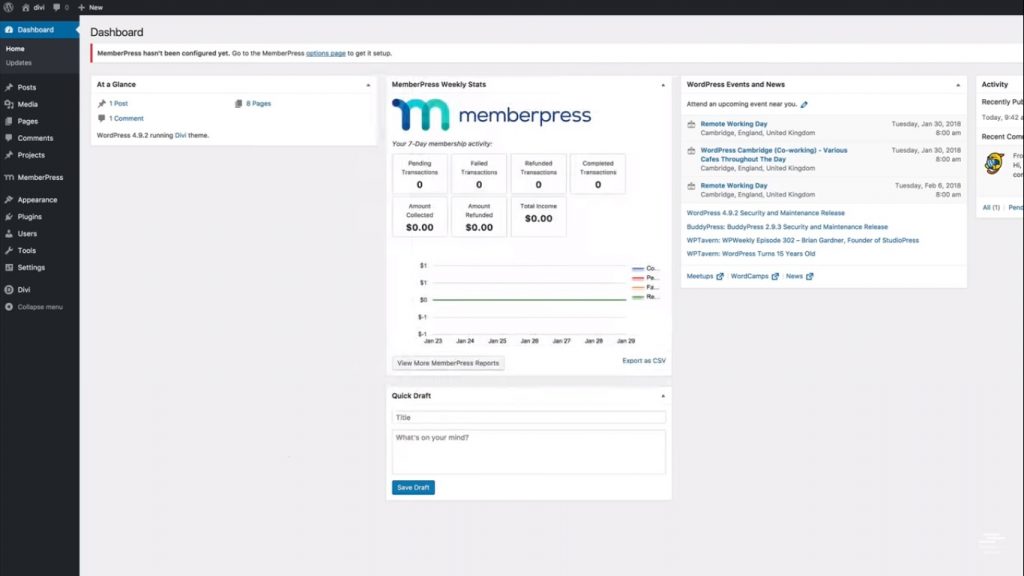Click the Pending Transactions stat box
This screenshot has height=576, width=1024.
[x=419, y=174]
